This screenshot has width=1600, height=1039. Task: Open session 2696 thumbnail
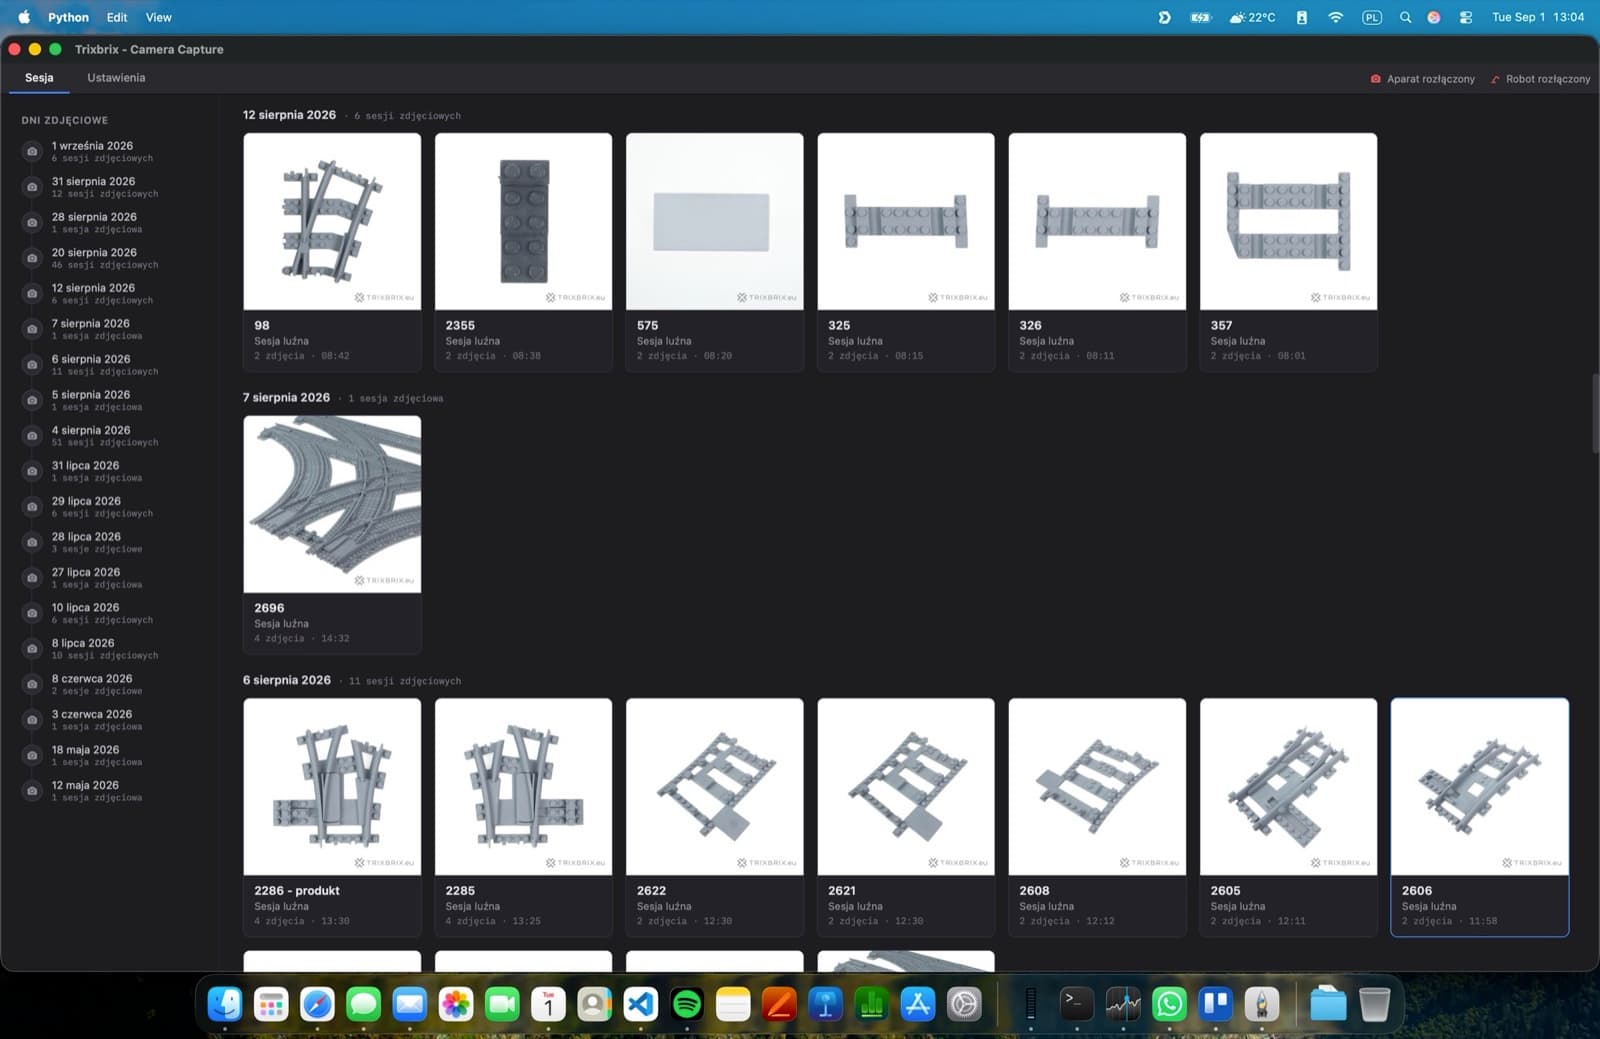(x=332, y=504)
